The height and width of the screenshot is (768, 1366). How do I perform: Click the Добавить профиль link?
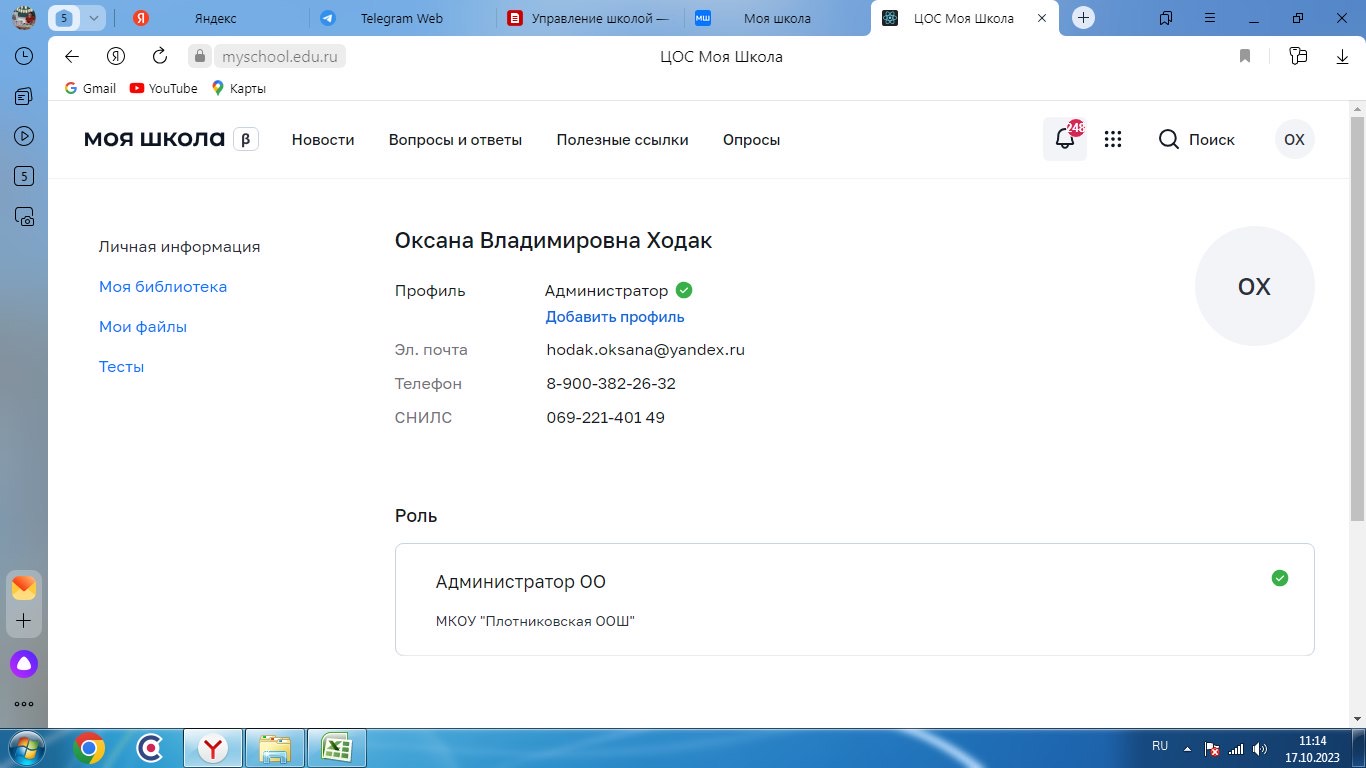pyautogui.click(x=615, y=317)
